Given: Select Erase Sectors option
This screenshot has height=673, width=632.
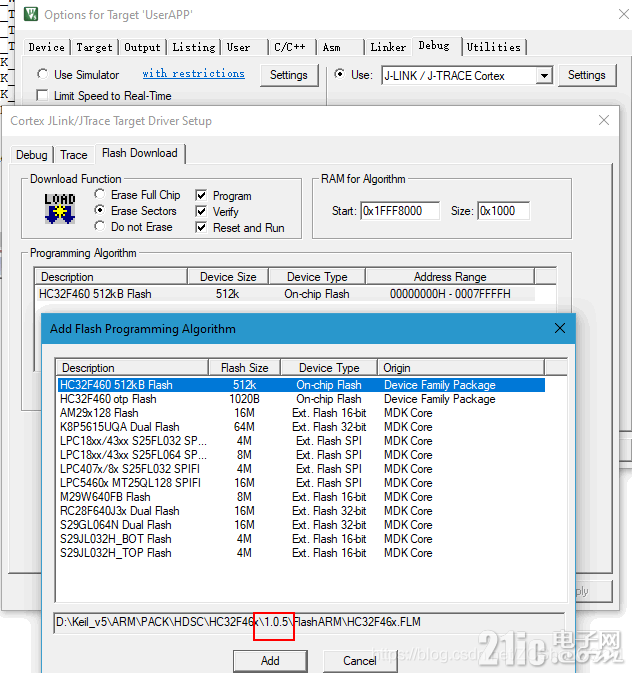Looking at the screenshot, I should [100, 210].
